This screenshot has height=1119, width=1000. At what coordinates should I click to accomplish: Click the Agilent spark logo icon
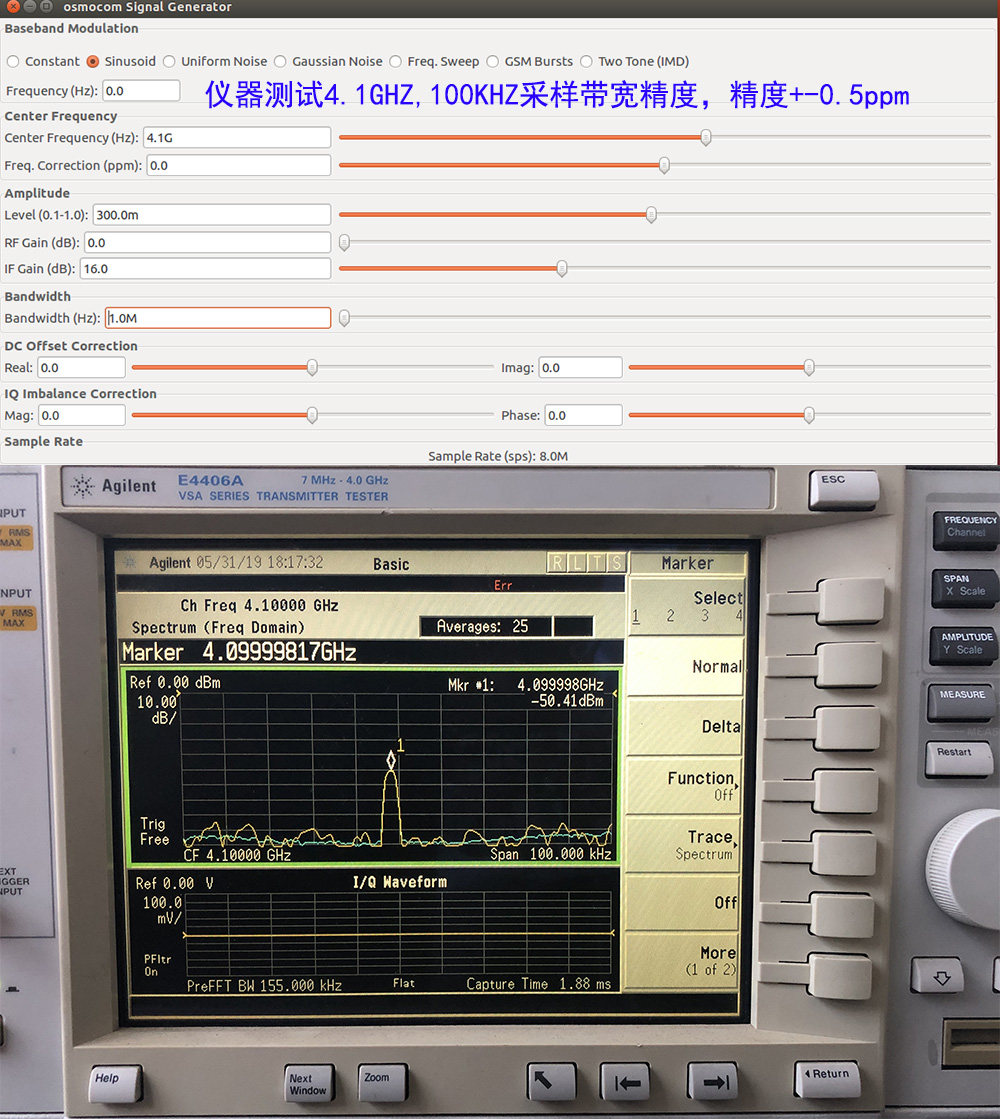(83, 486)
